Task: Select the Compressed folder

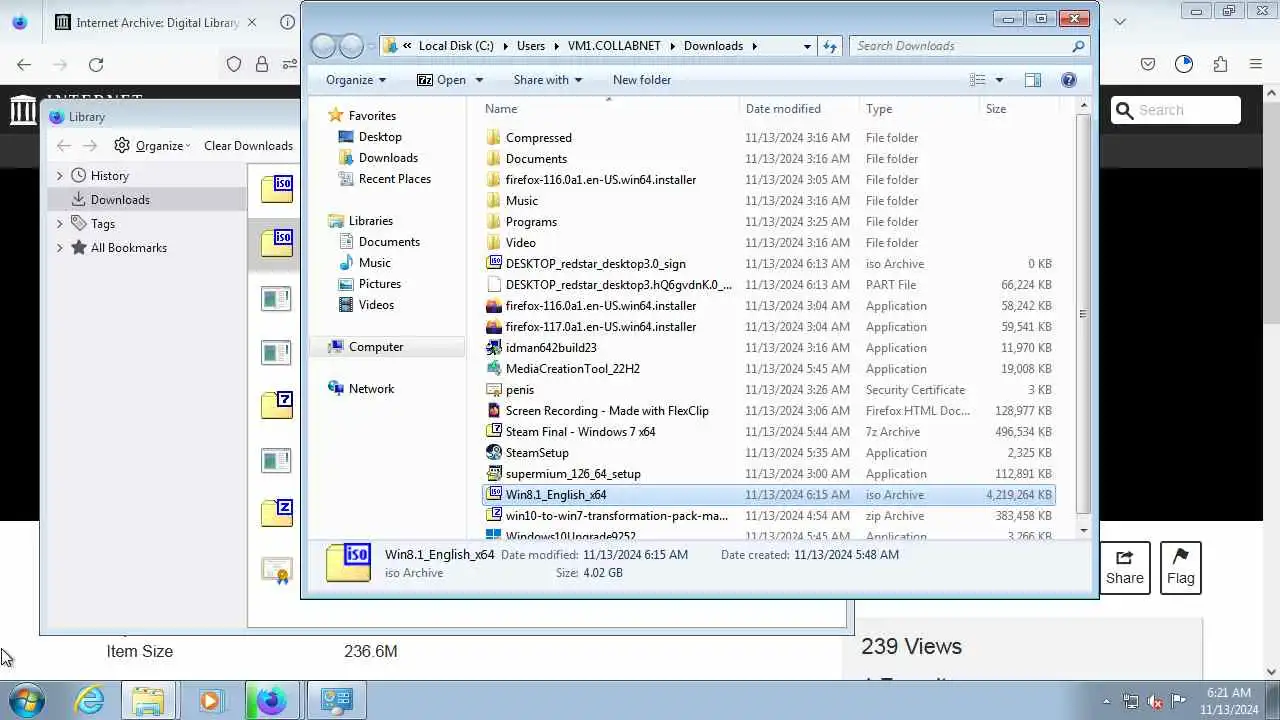Action: (x=538, y=138)
